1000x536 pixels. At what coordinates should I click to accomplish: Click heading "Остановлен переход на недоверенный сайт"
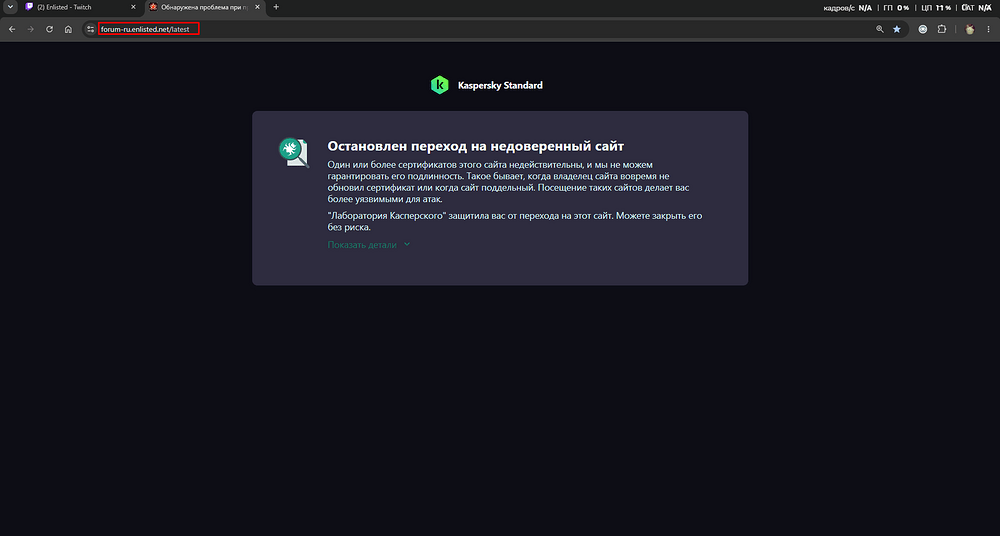(x=475, y=146)
